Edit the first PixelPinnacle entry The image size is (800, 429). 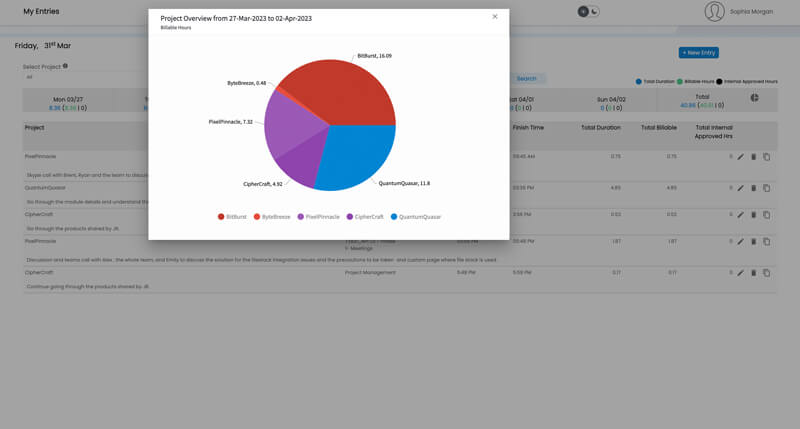click(740, 157)
